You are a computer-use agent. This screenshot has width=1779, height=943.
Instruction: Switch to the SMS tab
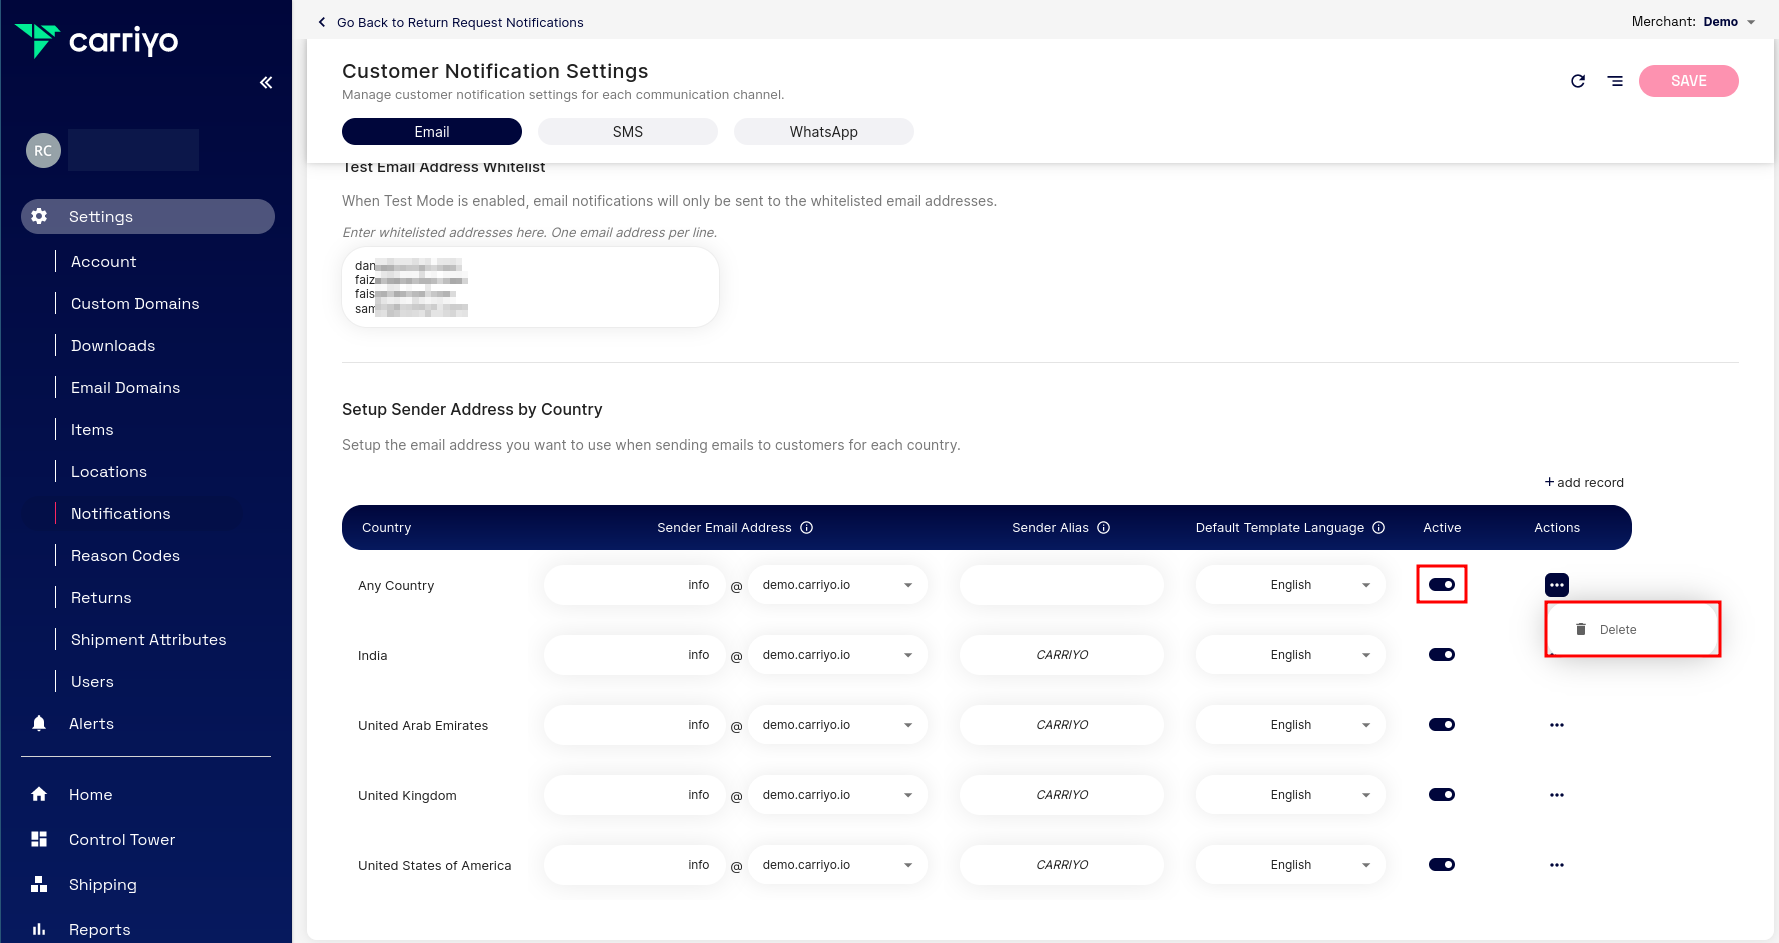(x=627, y=131)
